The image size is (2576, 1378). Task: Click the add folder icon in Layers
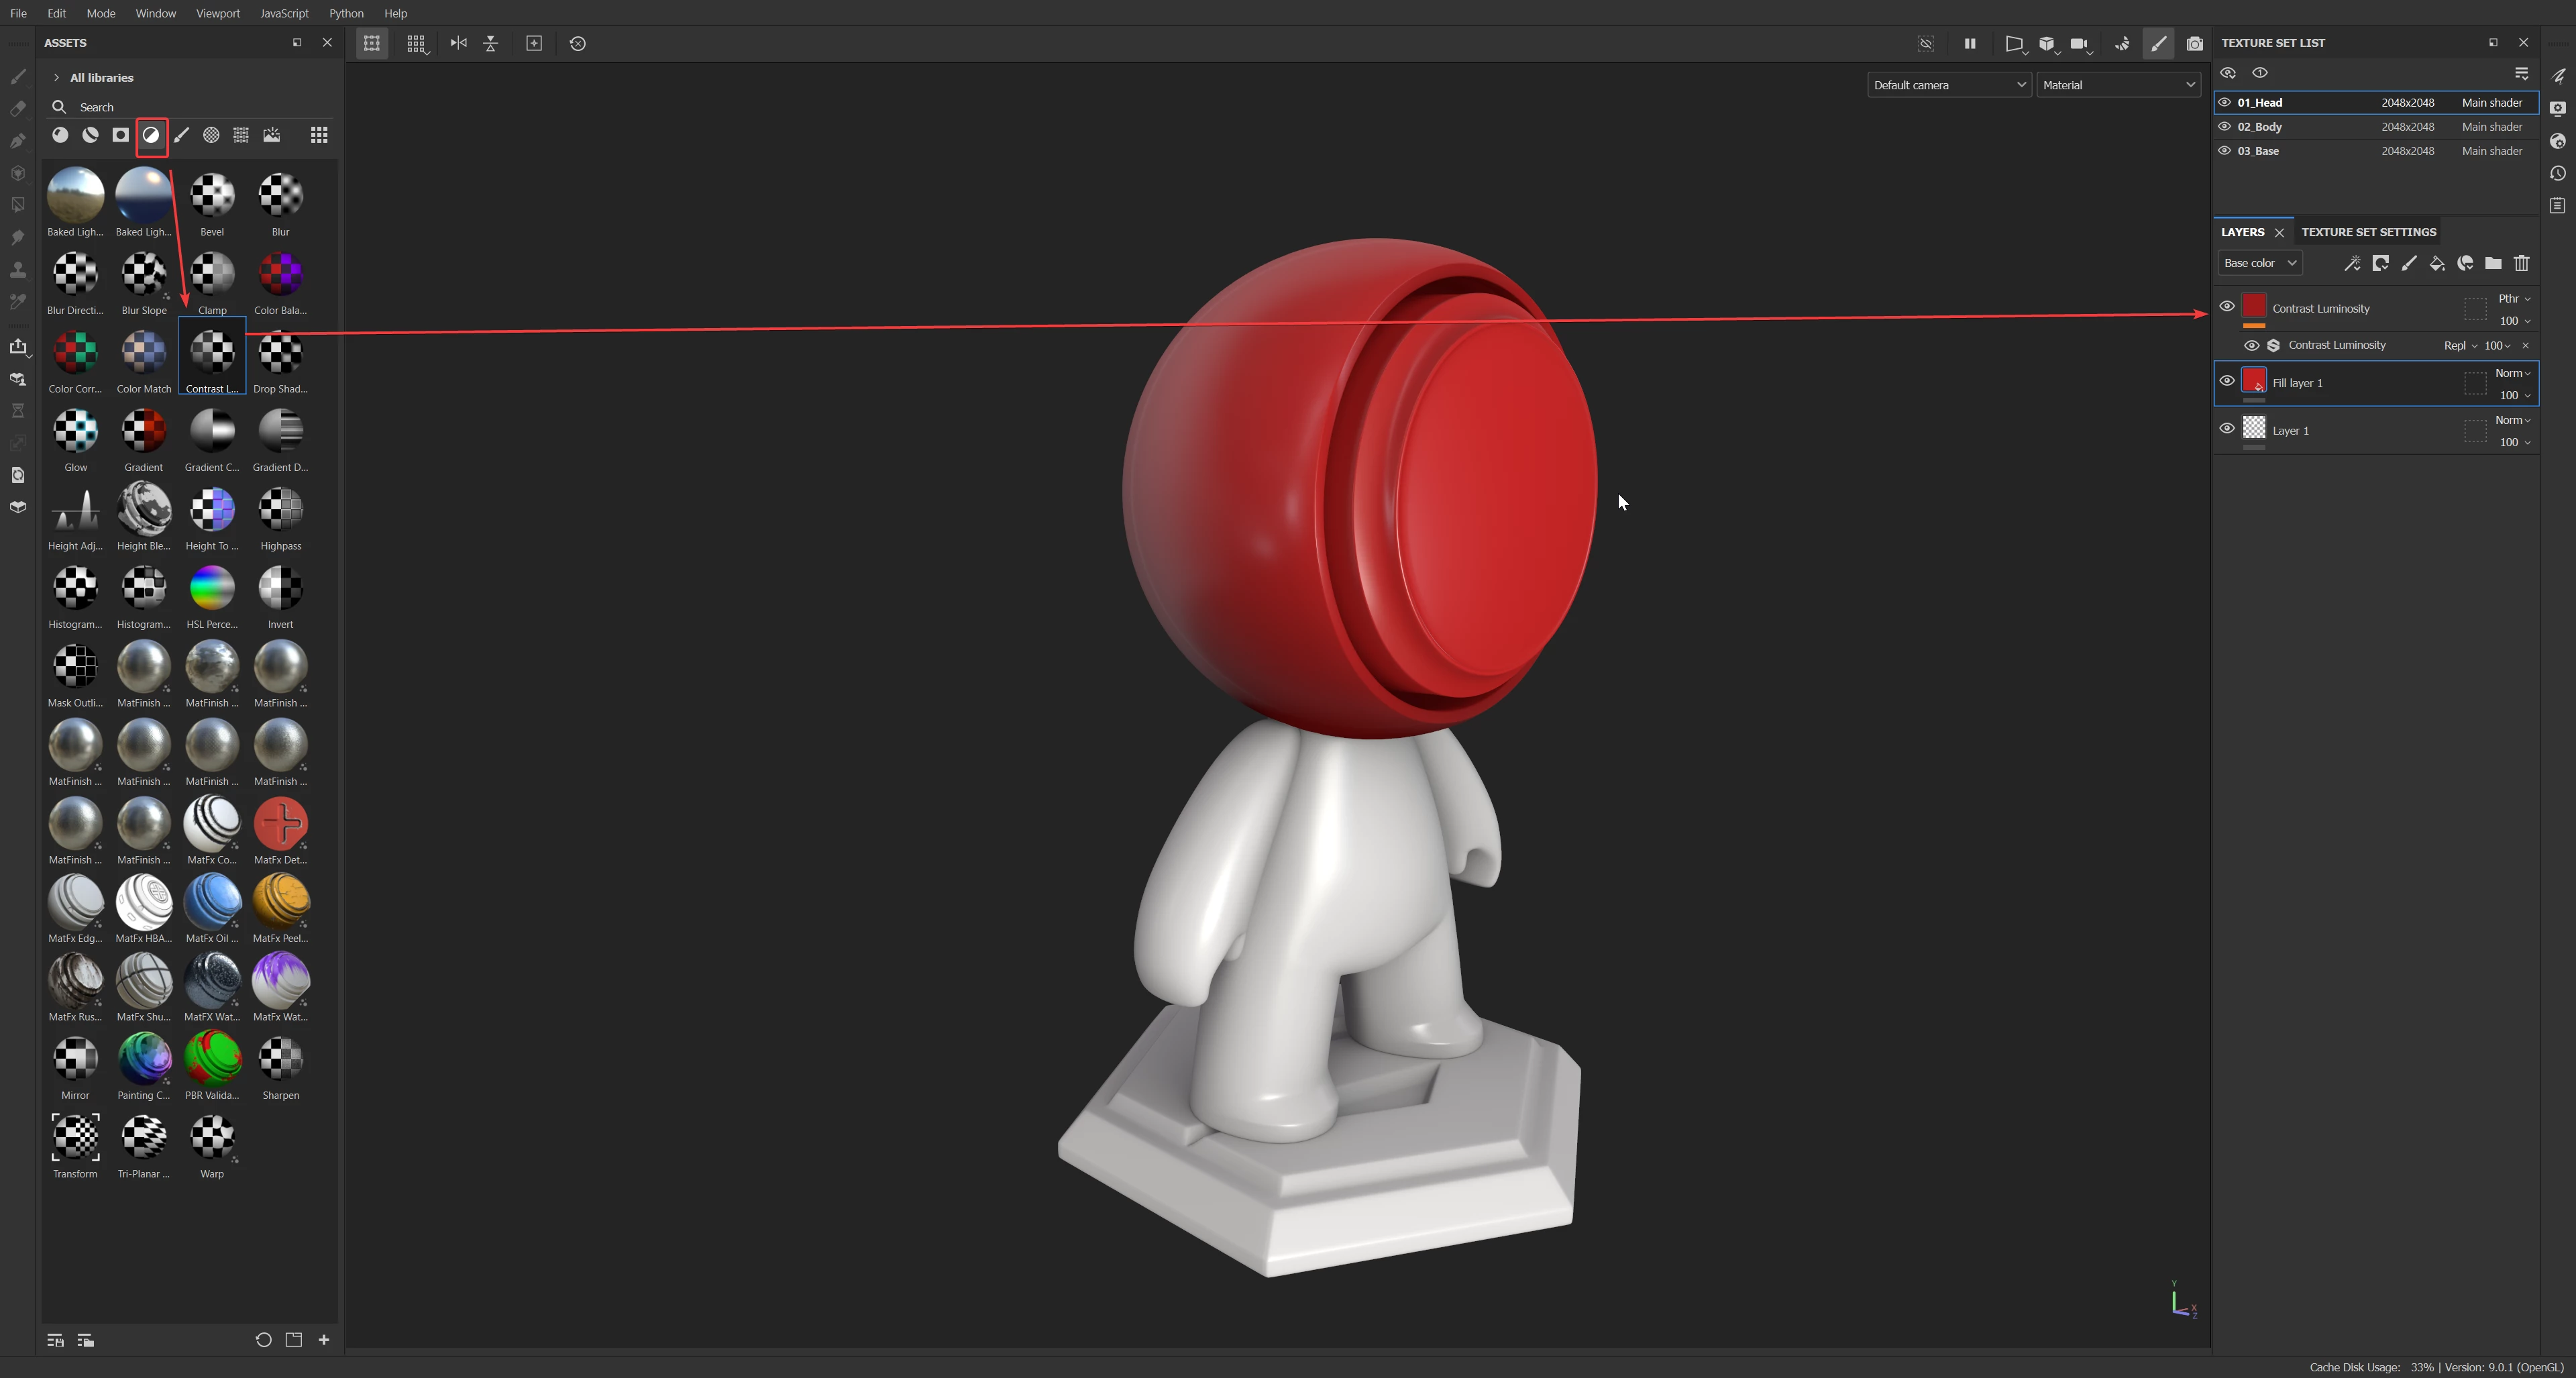click(x=2493, y=263)
